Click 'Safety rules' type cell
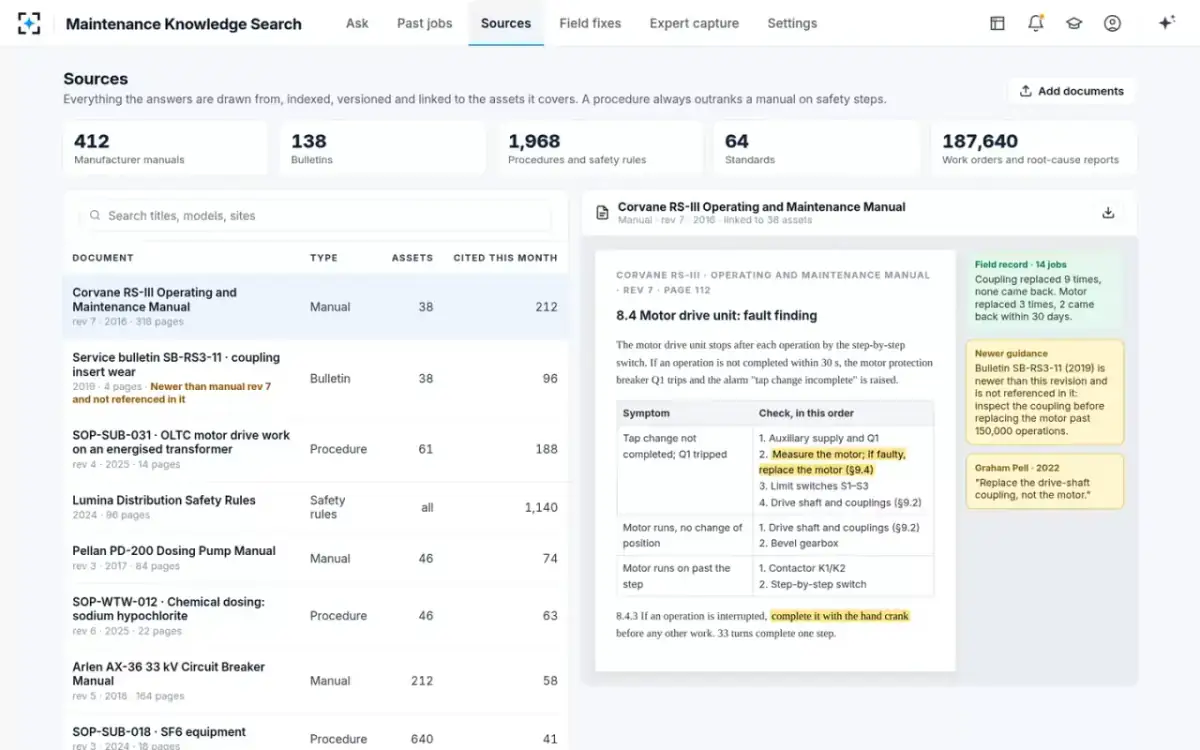Screen dimensions: 1200x750 (327, 507)
